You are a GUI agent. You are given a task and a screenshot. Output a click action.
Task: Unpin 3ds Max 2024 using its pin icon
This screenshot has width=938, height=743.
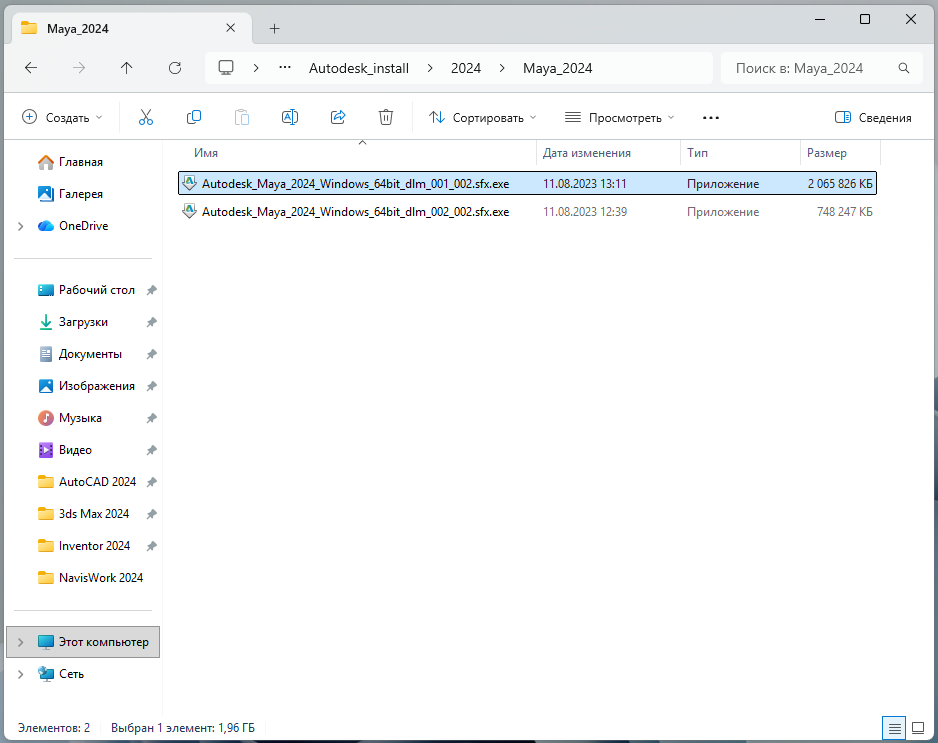click(x=152, y=514)
